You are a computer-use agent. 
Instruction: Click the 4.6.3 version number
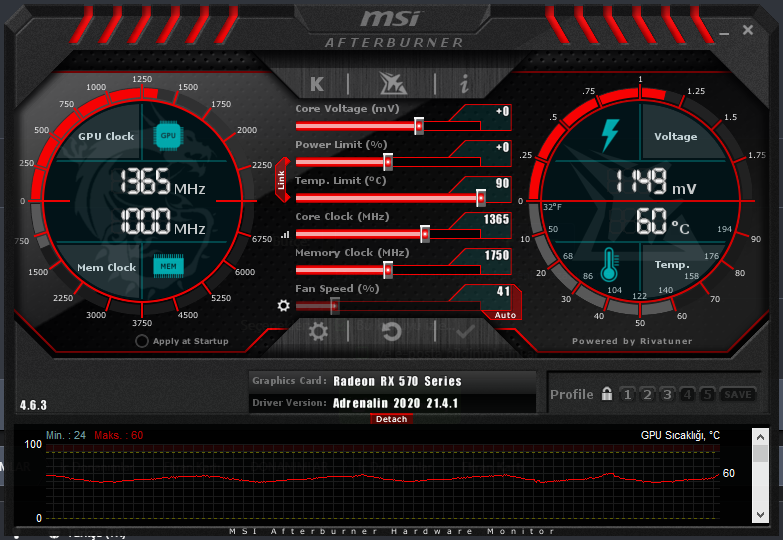[33, 405]
